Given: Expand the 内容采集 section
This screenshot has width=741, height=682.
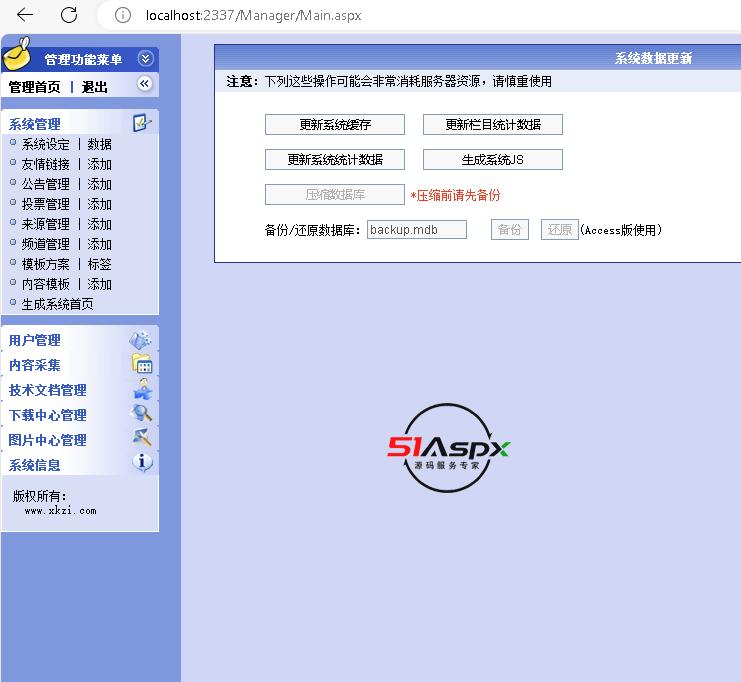Looking at the screenshot, I should (x=34, y=365).
